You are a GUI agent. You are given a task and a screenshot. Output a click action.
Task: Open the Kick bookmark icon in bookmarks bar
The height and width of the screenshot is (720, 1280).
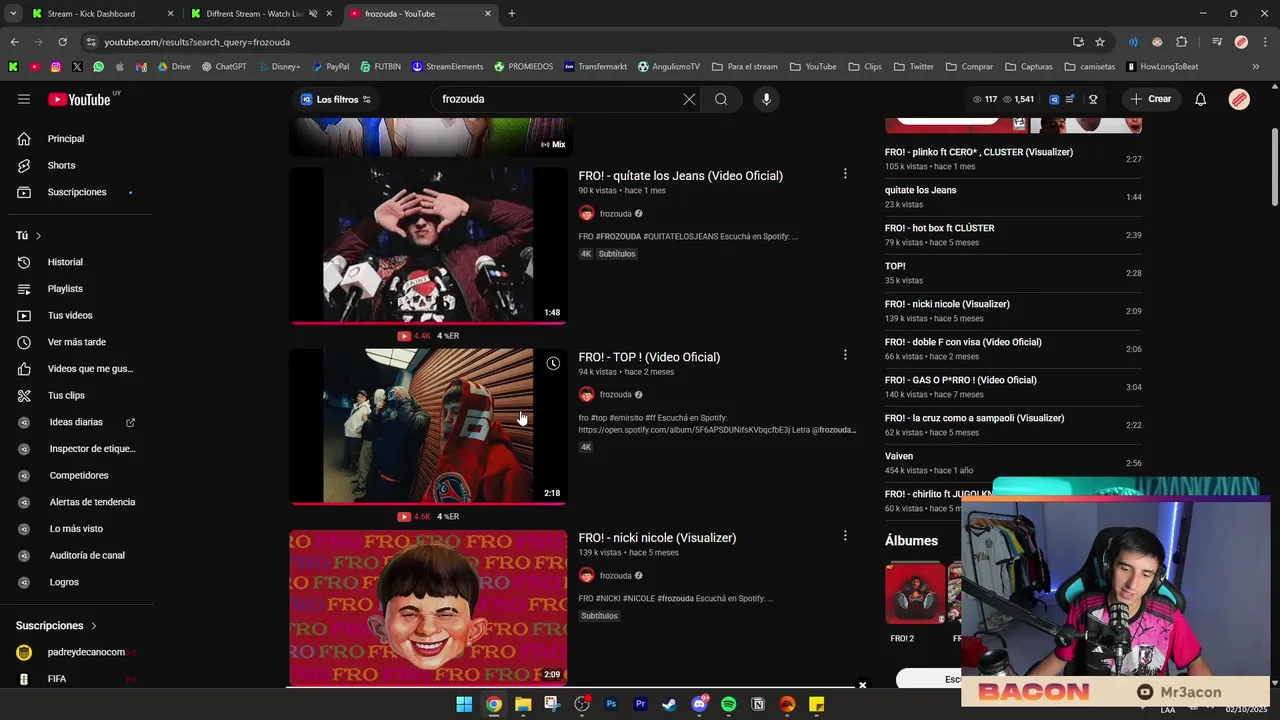(13, 67)
